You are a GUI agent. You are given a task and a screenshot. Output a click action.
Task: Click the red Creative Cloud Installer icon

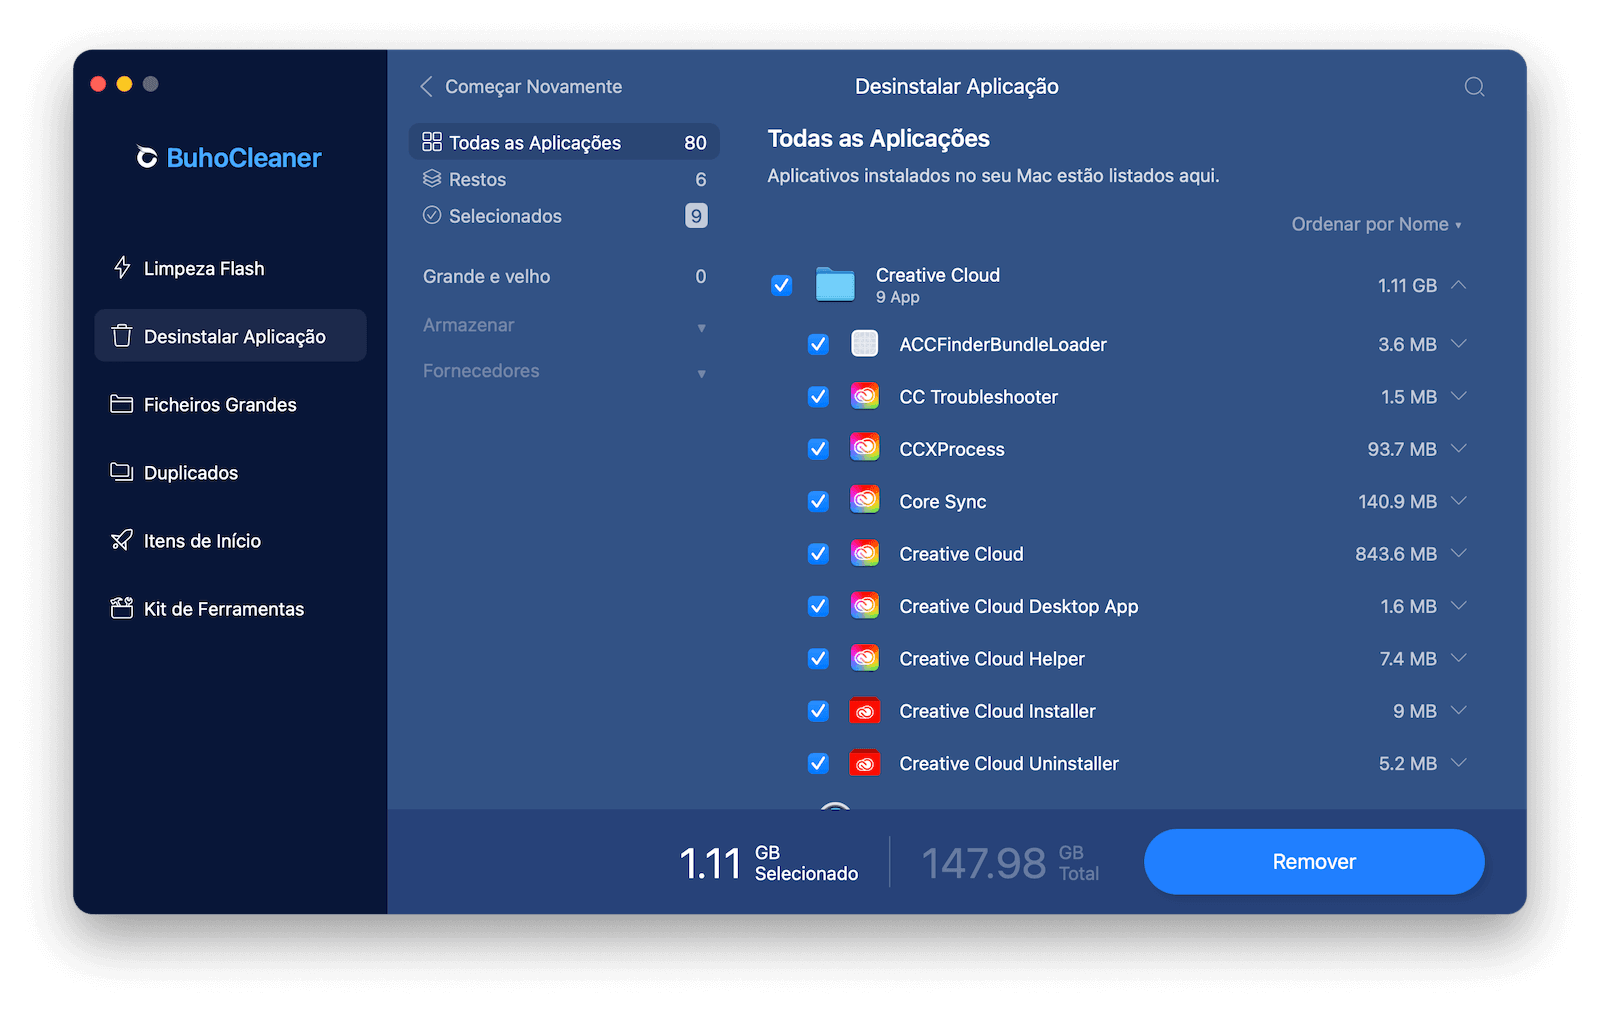865,711
